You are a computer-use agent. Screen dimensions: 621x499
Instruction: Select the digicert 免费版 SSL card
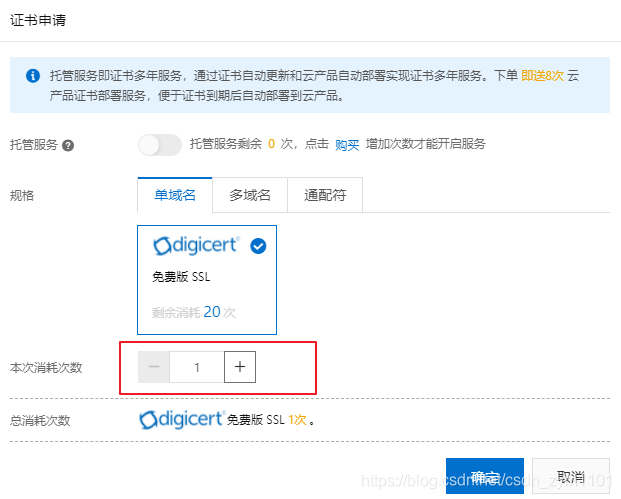(207, 280)
